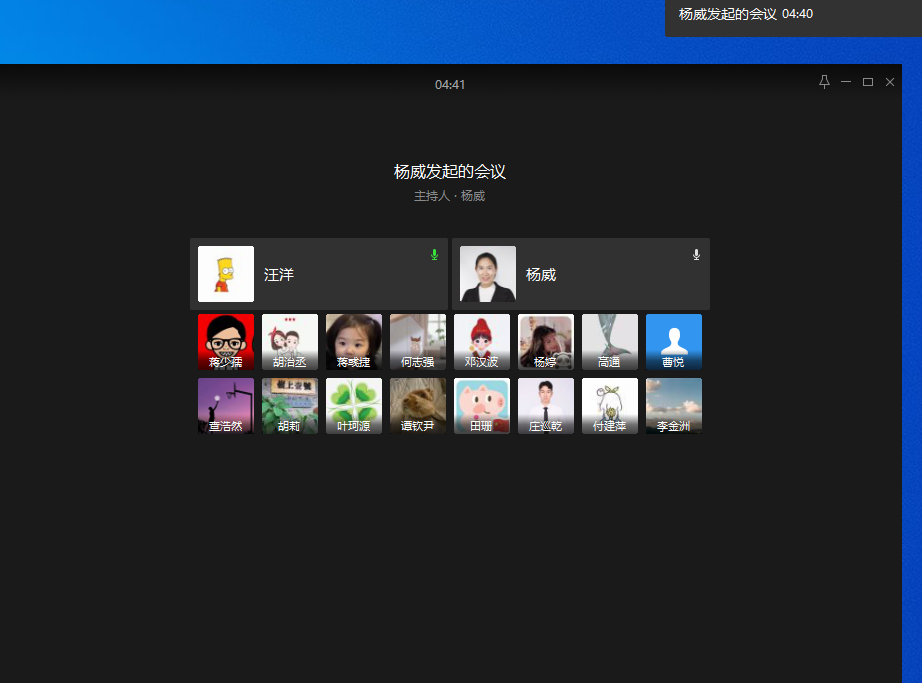This screenshot has width=922, height=683.
Task: Click participant 胡治丞's avatar
Action: pos(290,342)
